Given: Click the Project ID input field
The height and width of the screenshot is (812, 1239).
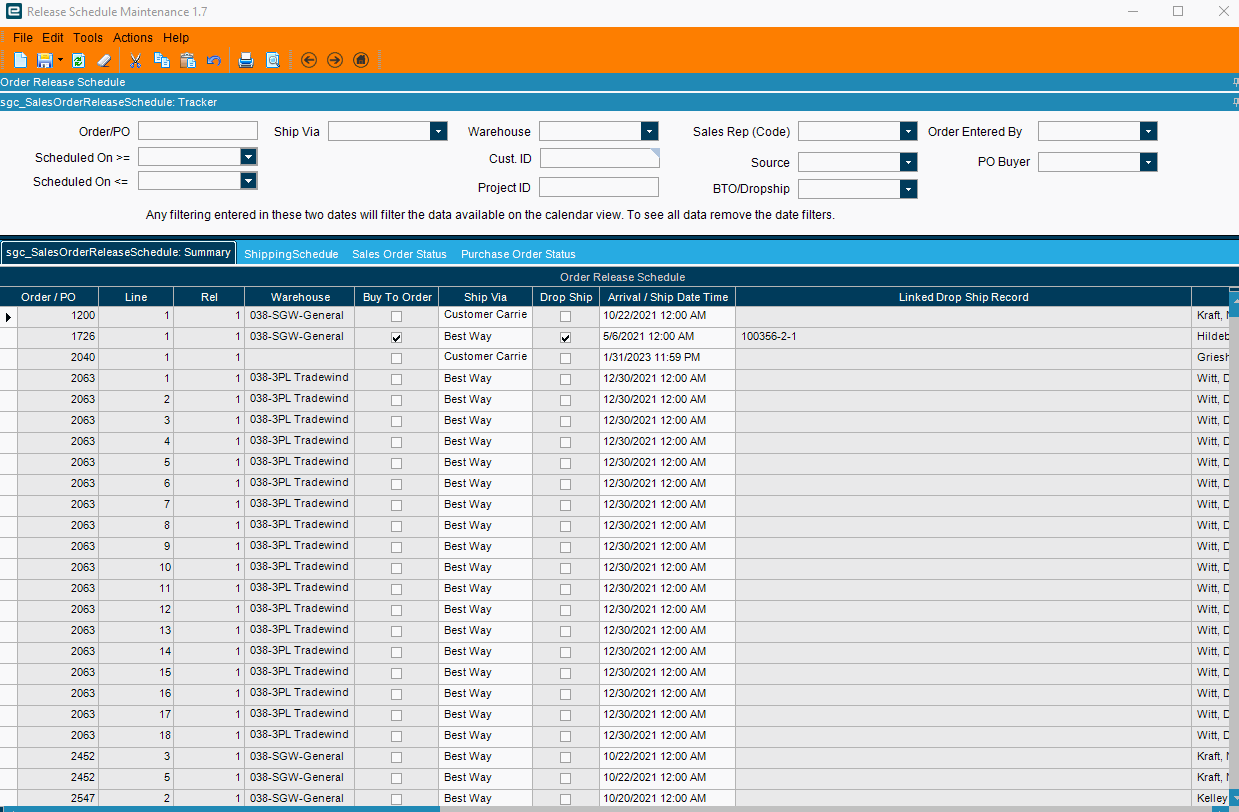Looking at the screenshot, I should tap(599, 187).
